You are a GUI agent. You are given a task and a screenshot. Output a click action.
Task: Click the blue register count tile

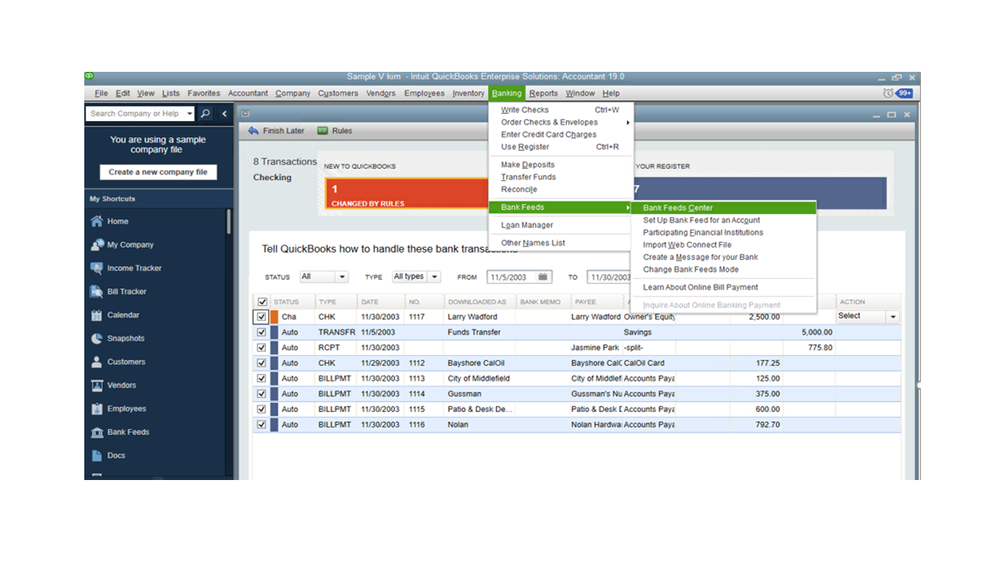tap(759, 193)
